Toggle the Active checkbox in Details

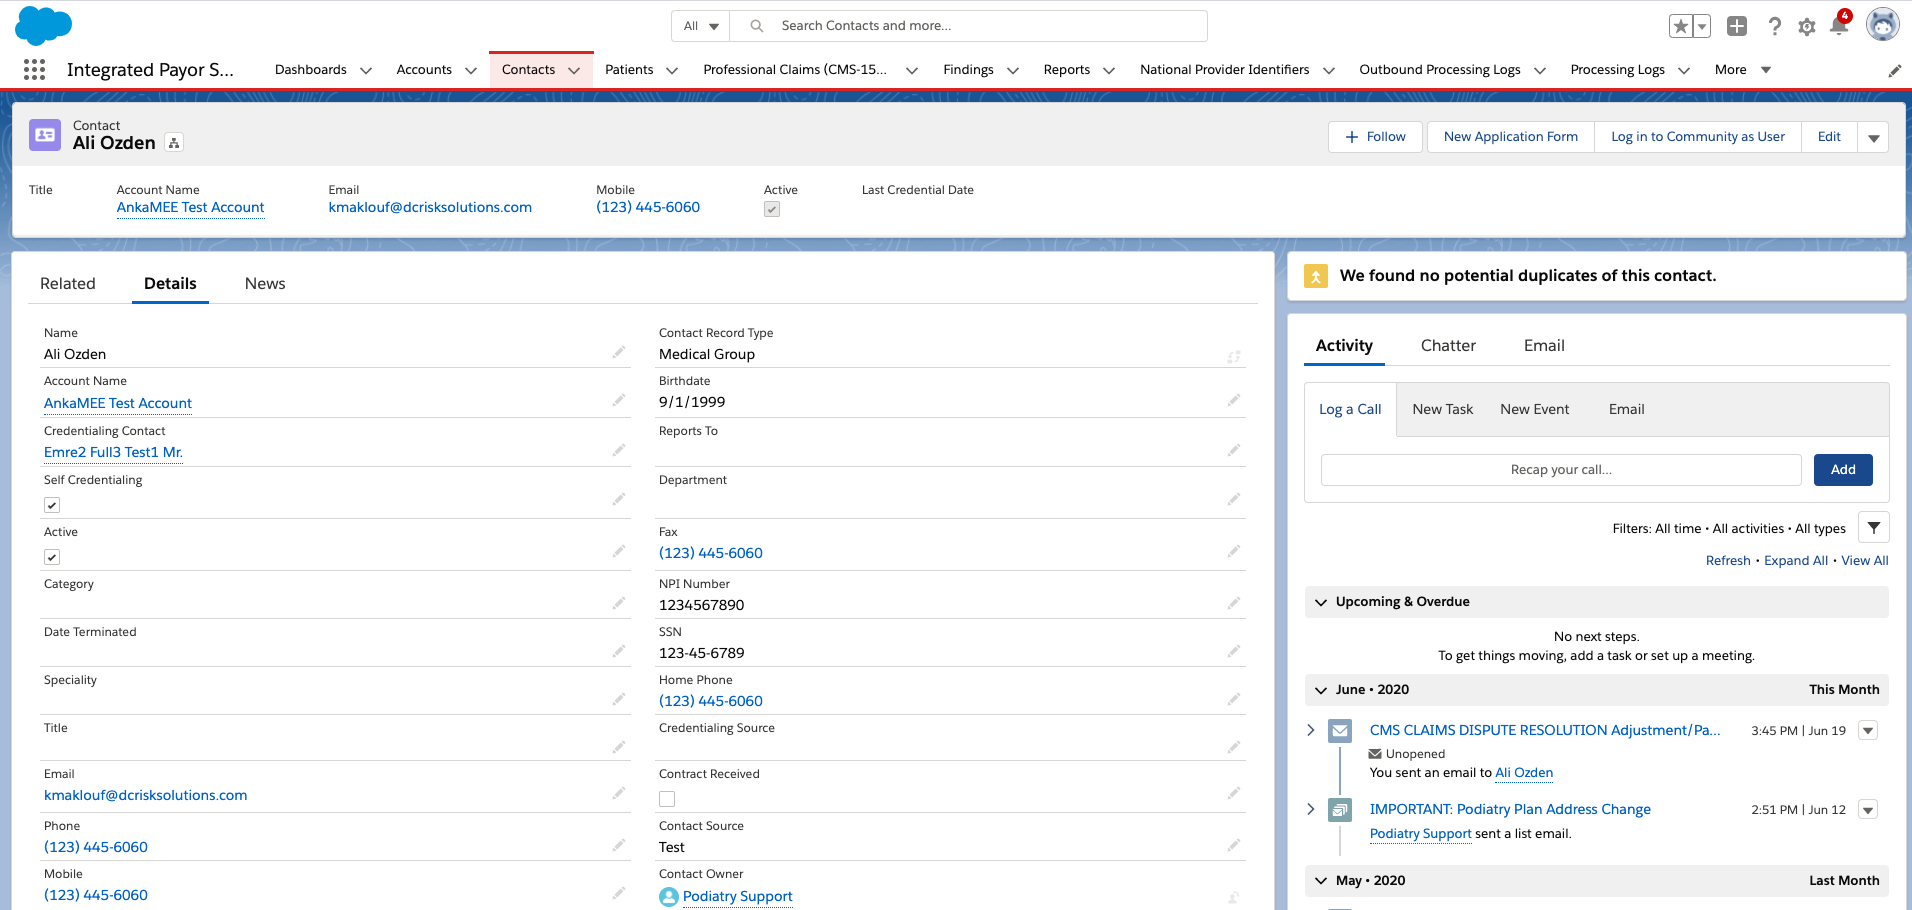click(52, 557)
